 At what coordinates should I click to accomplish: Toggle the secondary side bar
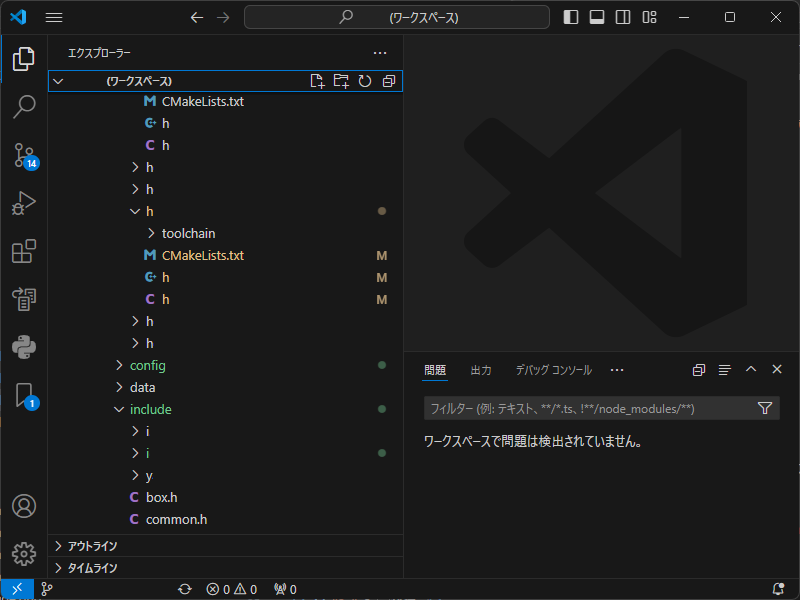tap(623, 17)
